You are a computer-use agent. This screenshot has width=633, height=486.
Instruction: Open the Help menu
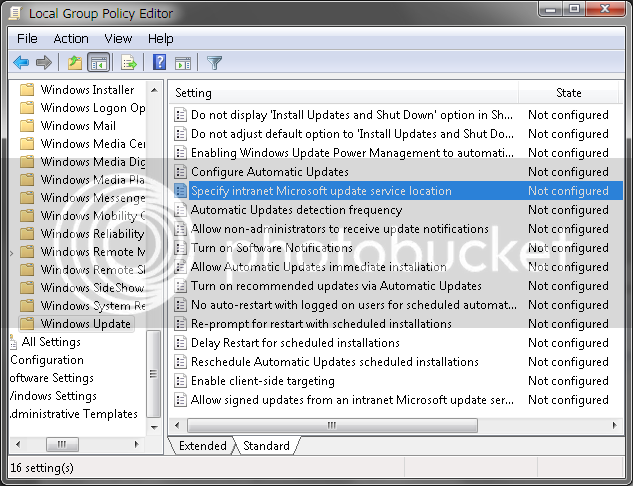point(160,39)
